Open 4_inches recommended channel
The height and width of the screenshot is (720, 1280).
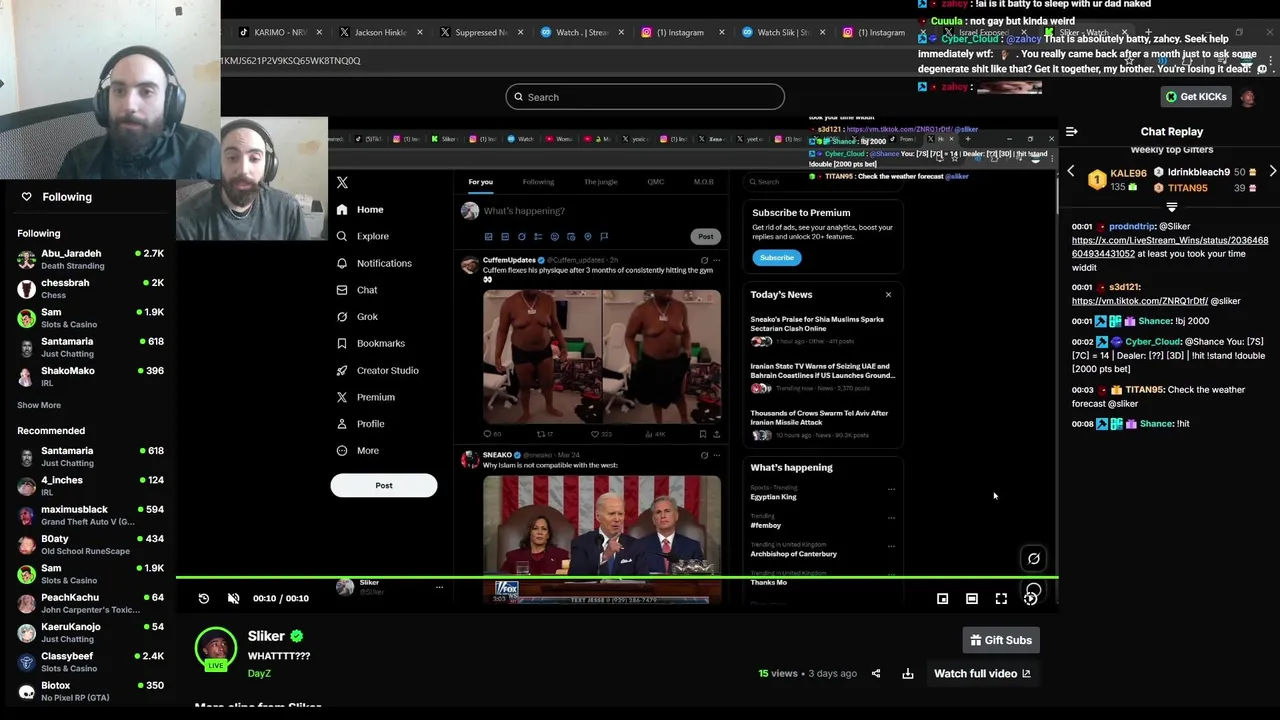pyautogui.click(x=90, y=486)
